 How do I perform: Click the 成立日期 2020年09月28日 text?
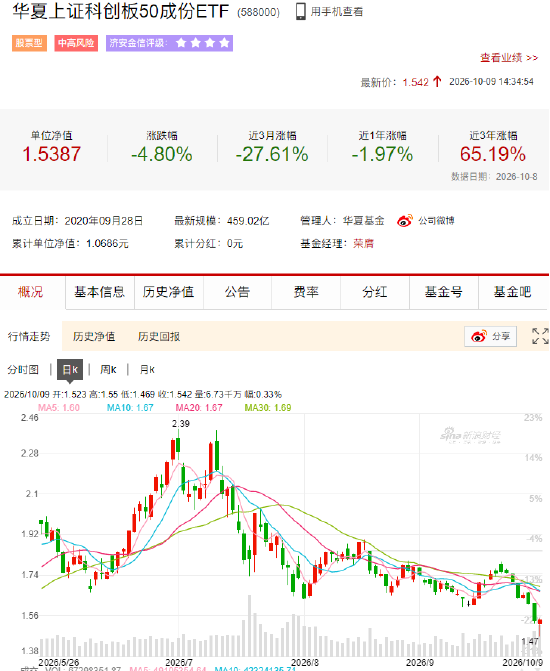point(77,221)
